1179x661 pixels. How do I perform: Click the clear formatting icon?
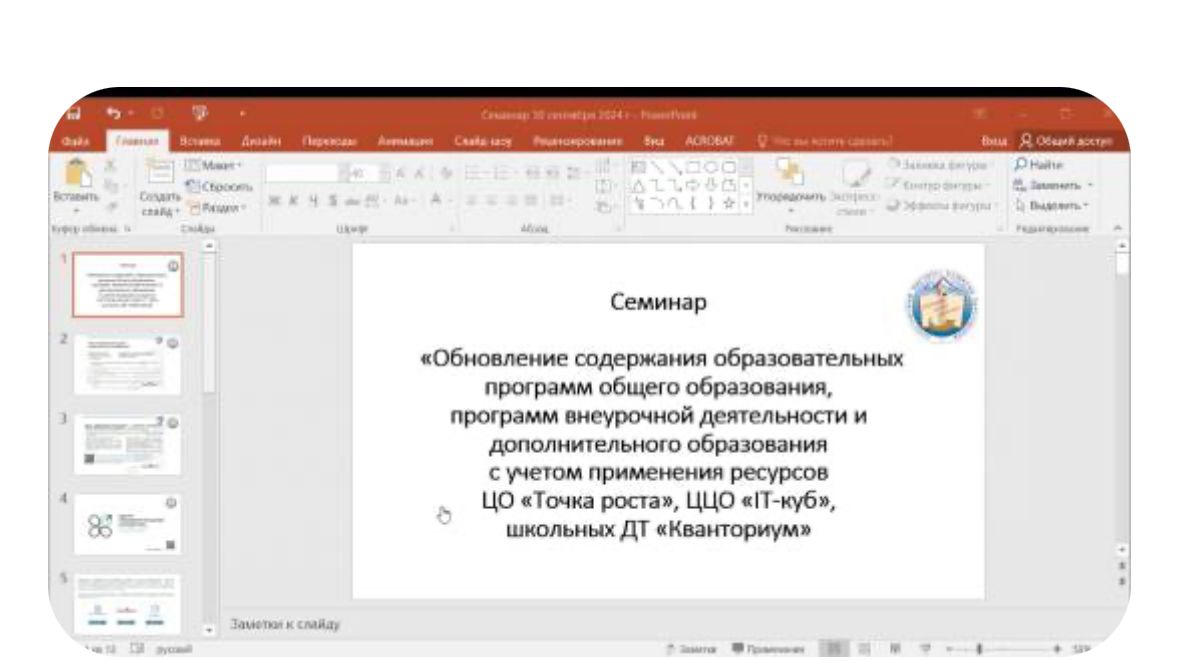pos(446,174)
